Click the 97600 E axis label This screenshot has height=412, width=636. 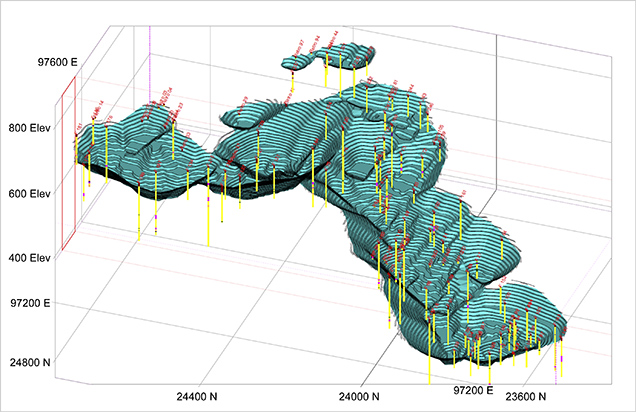pos(57,62)
